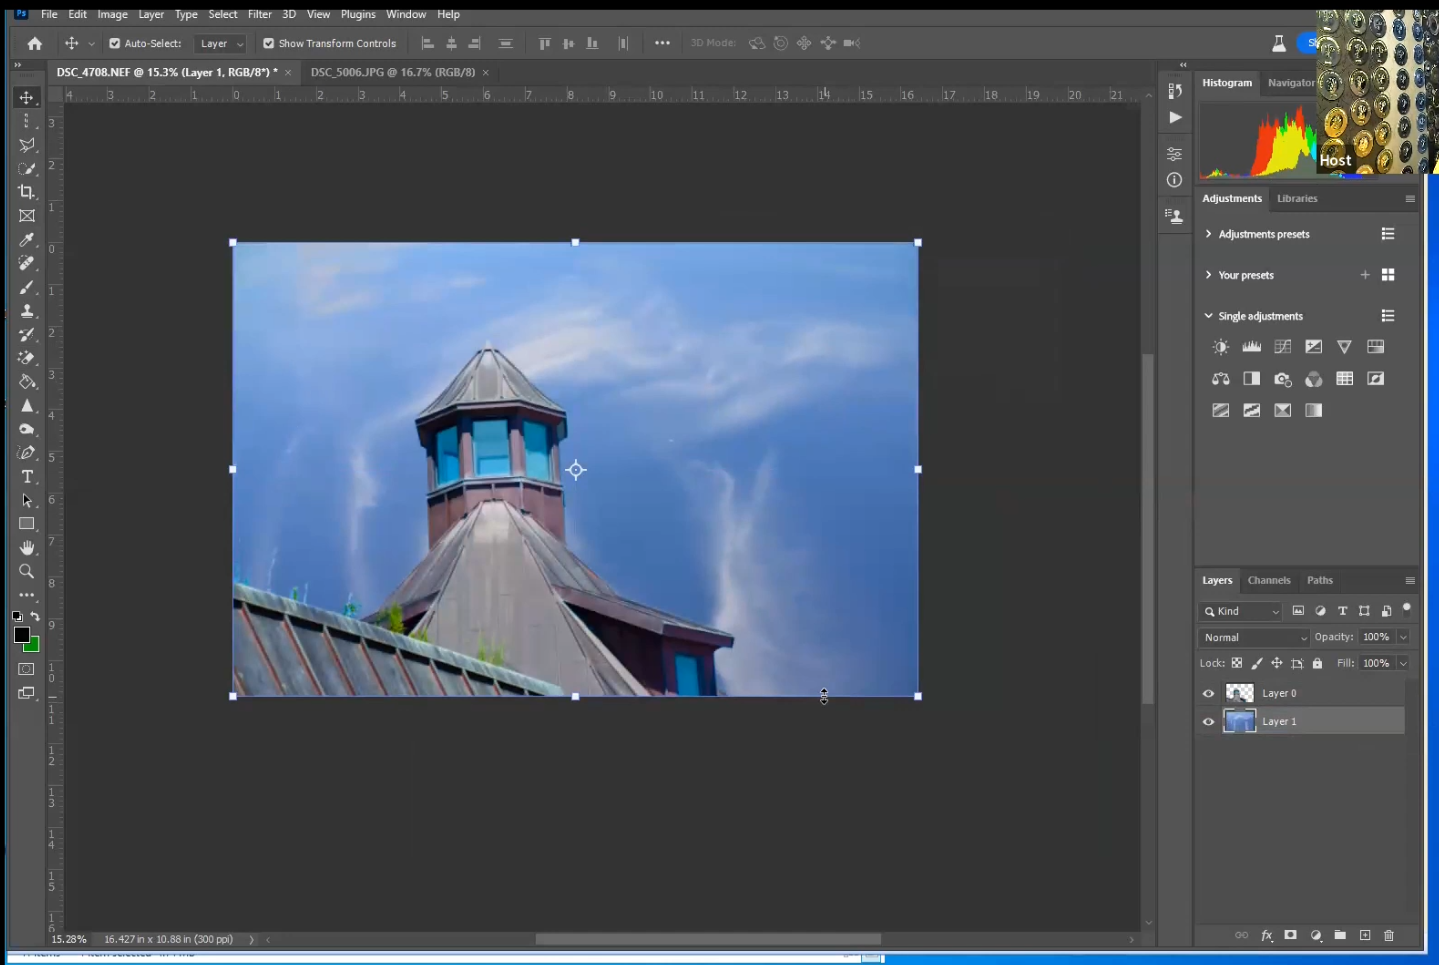Select the Zoom tool in toolbar
Screen dimensions: 1439x965
pyautogui.click(x=27, y=571)
